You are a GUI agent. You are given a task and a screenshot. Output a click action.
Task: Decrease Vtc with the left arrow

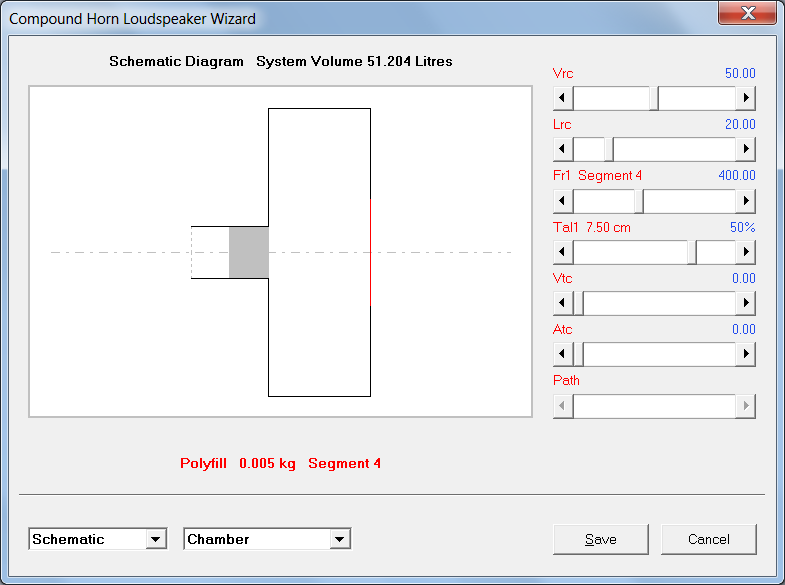click(563, 303)
